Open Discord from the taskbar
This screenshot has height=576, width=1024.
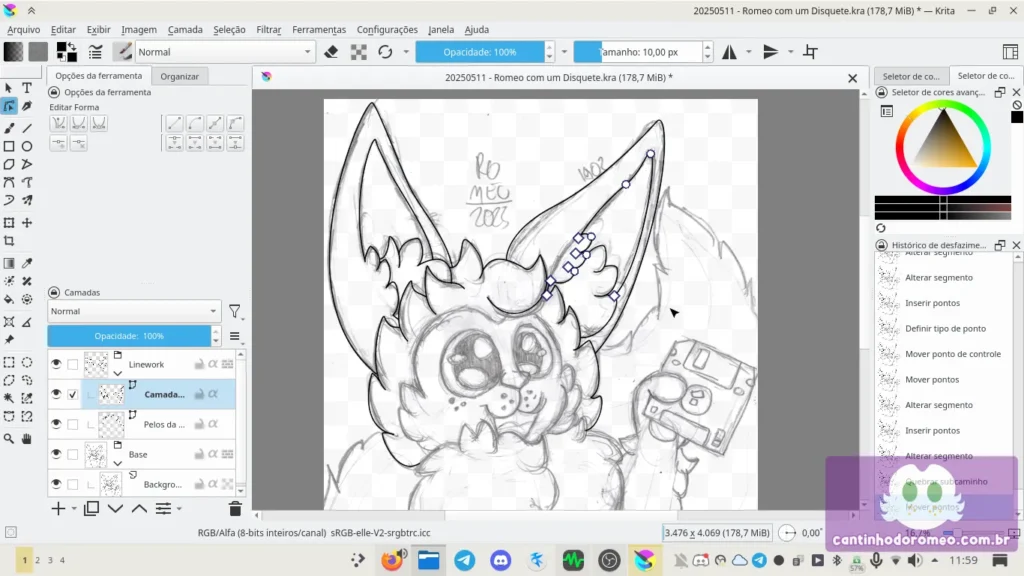pos(501,560)
